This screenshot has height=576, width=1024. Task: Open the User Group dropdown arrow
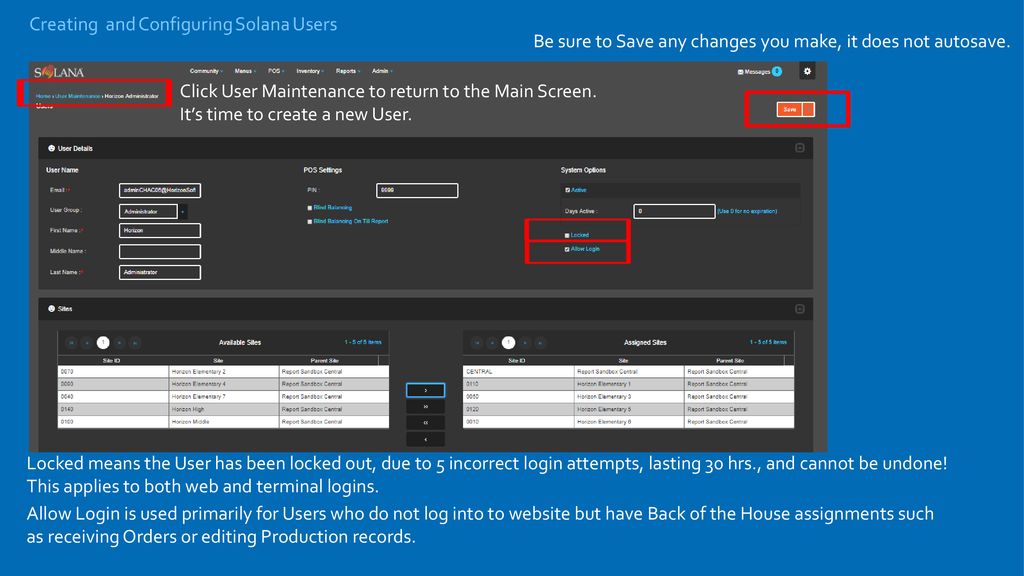coord(183,212)
